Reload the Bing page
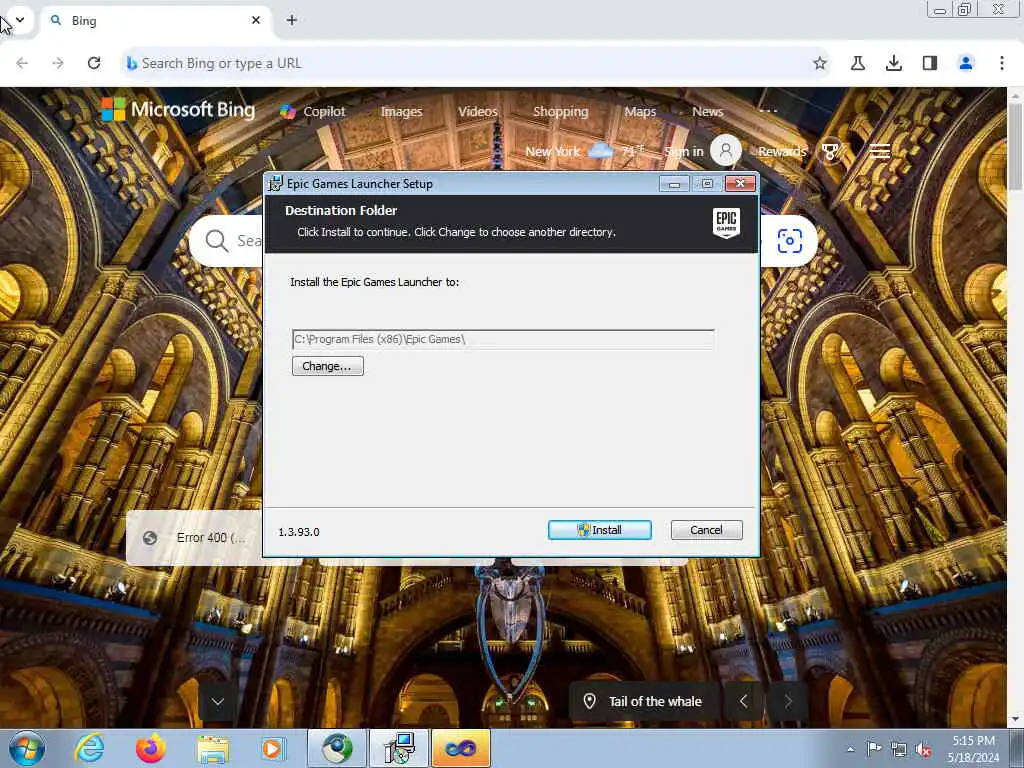The image size is (1024, 768). 94,63
